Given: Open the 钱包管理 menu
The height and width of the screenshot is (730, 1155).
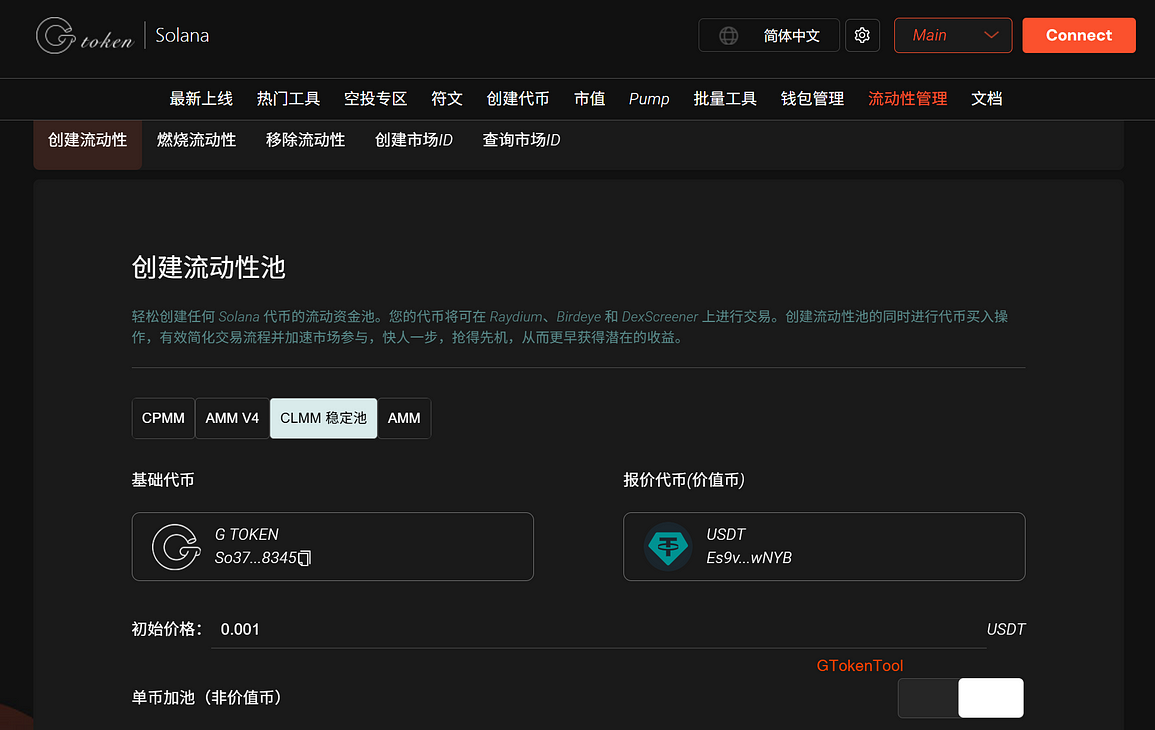Looking at the screenshot, I should point(812,99).
